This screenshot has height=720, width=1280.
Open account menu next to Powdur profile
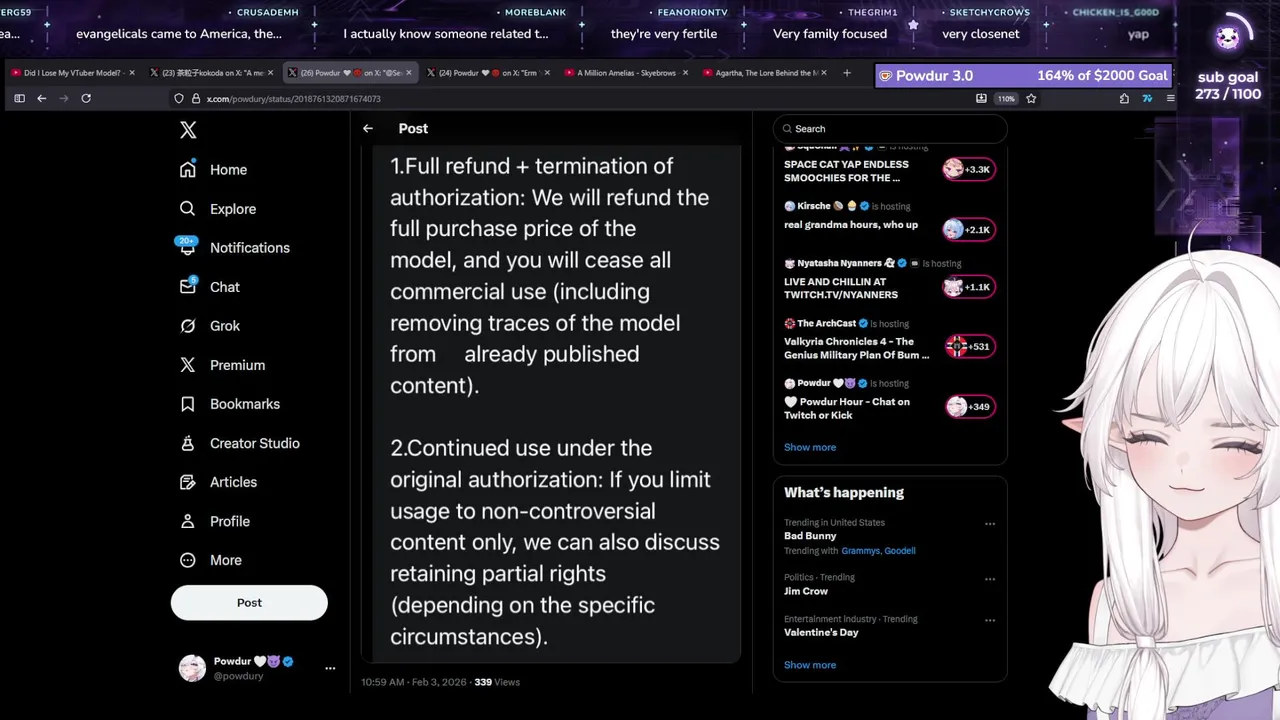coord(330,668)
